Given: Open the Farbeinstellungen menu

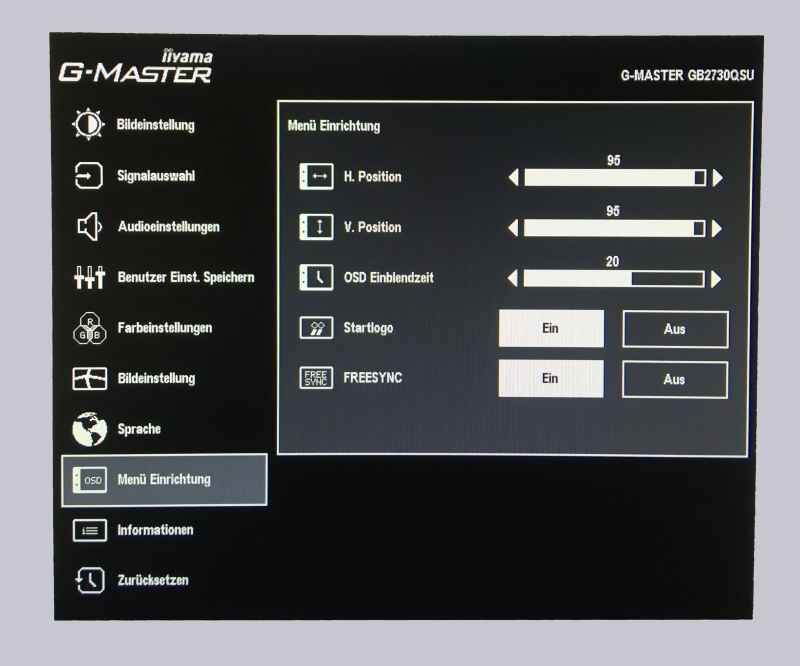Looking at the screenshot, I should (164, 328).
